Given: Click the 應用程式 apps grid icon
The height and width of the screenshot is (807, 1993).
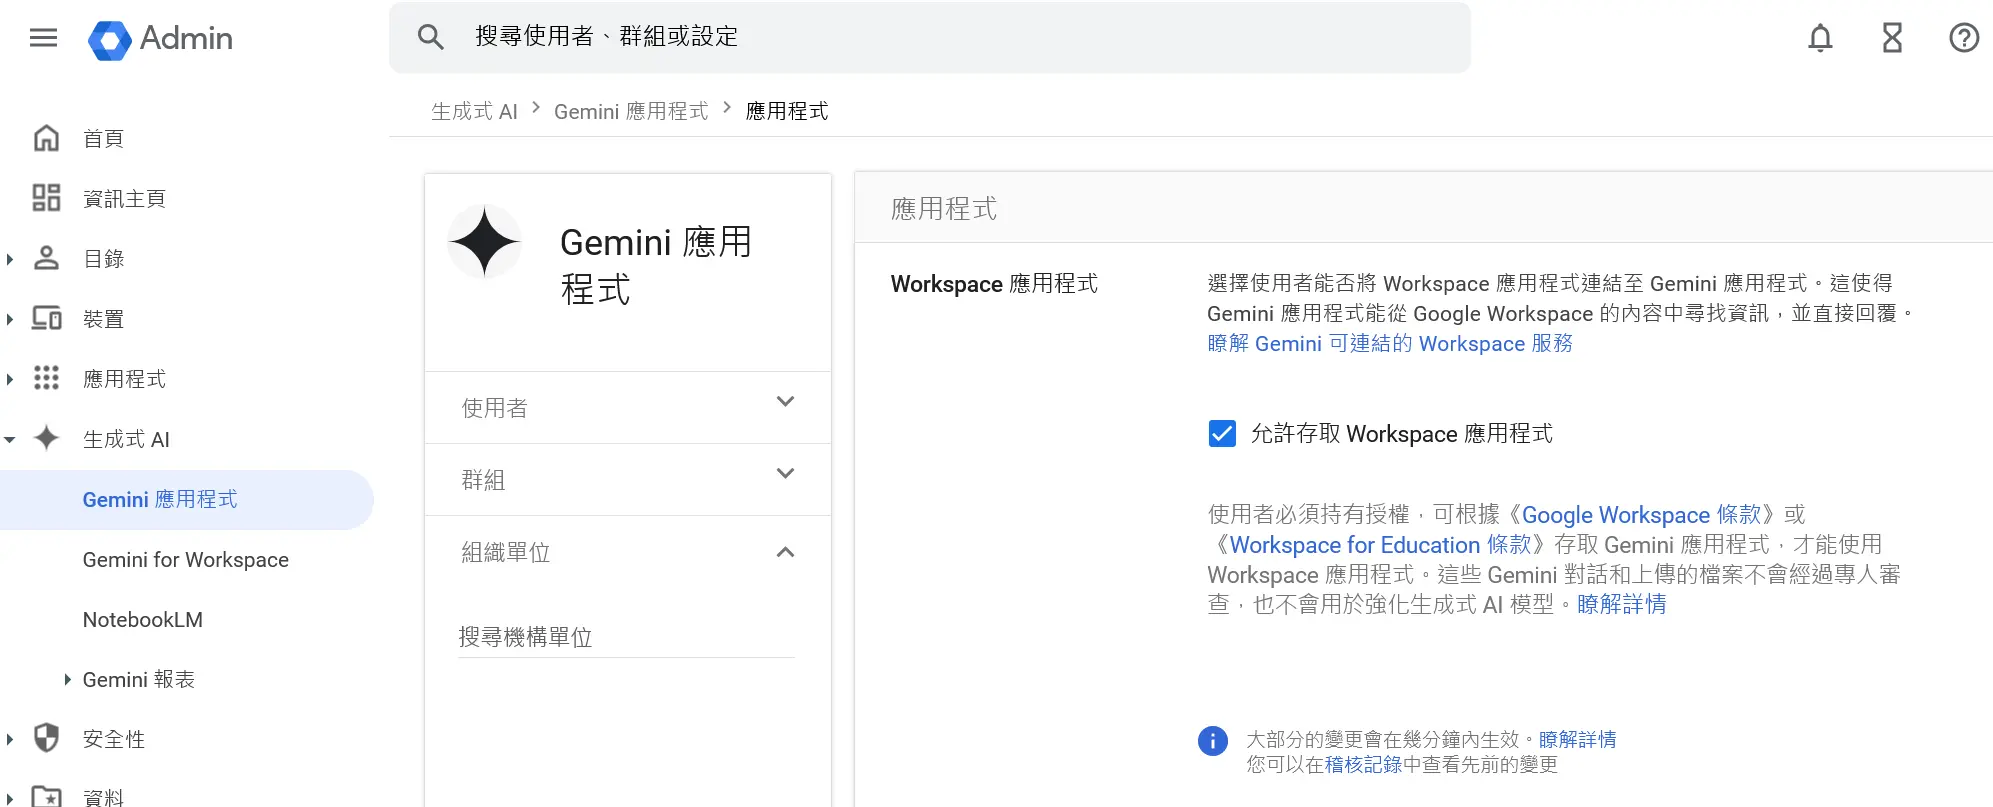Looking at the screenshot, I should pos(46,378).
